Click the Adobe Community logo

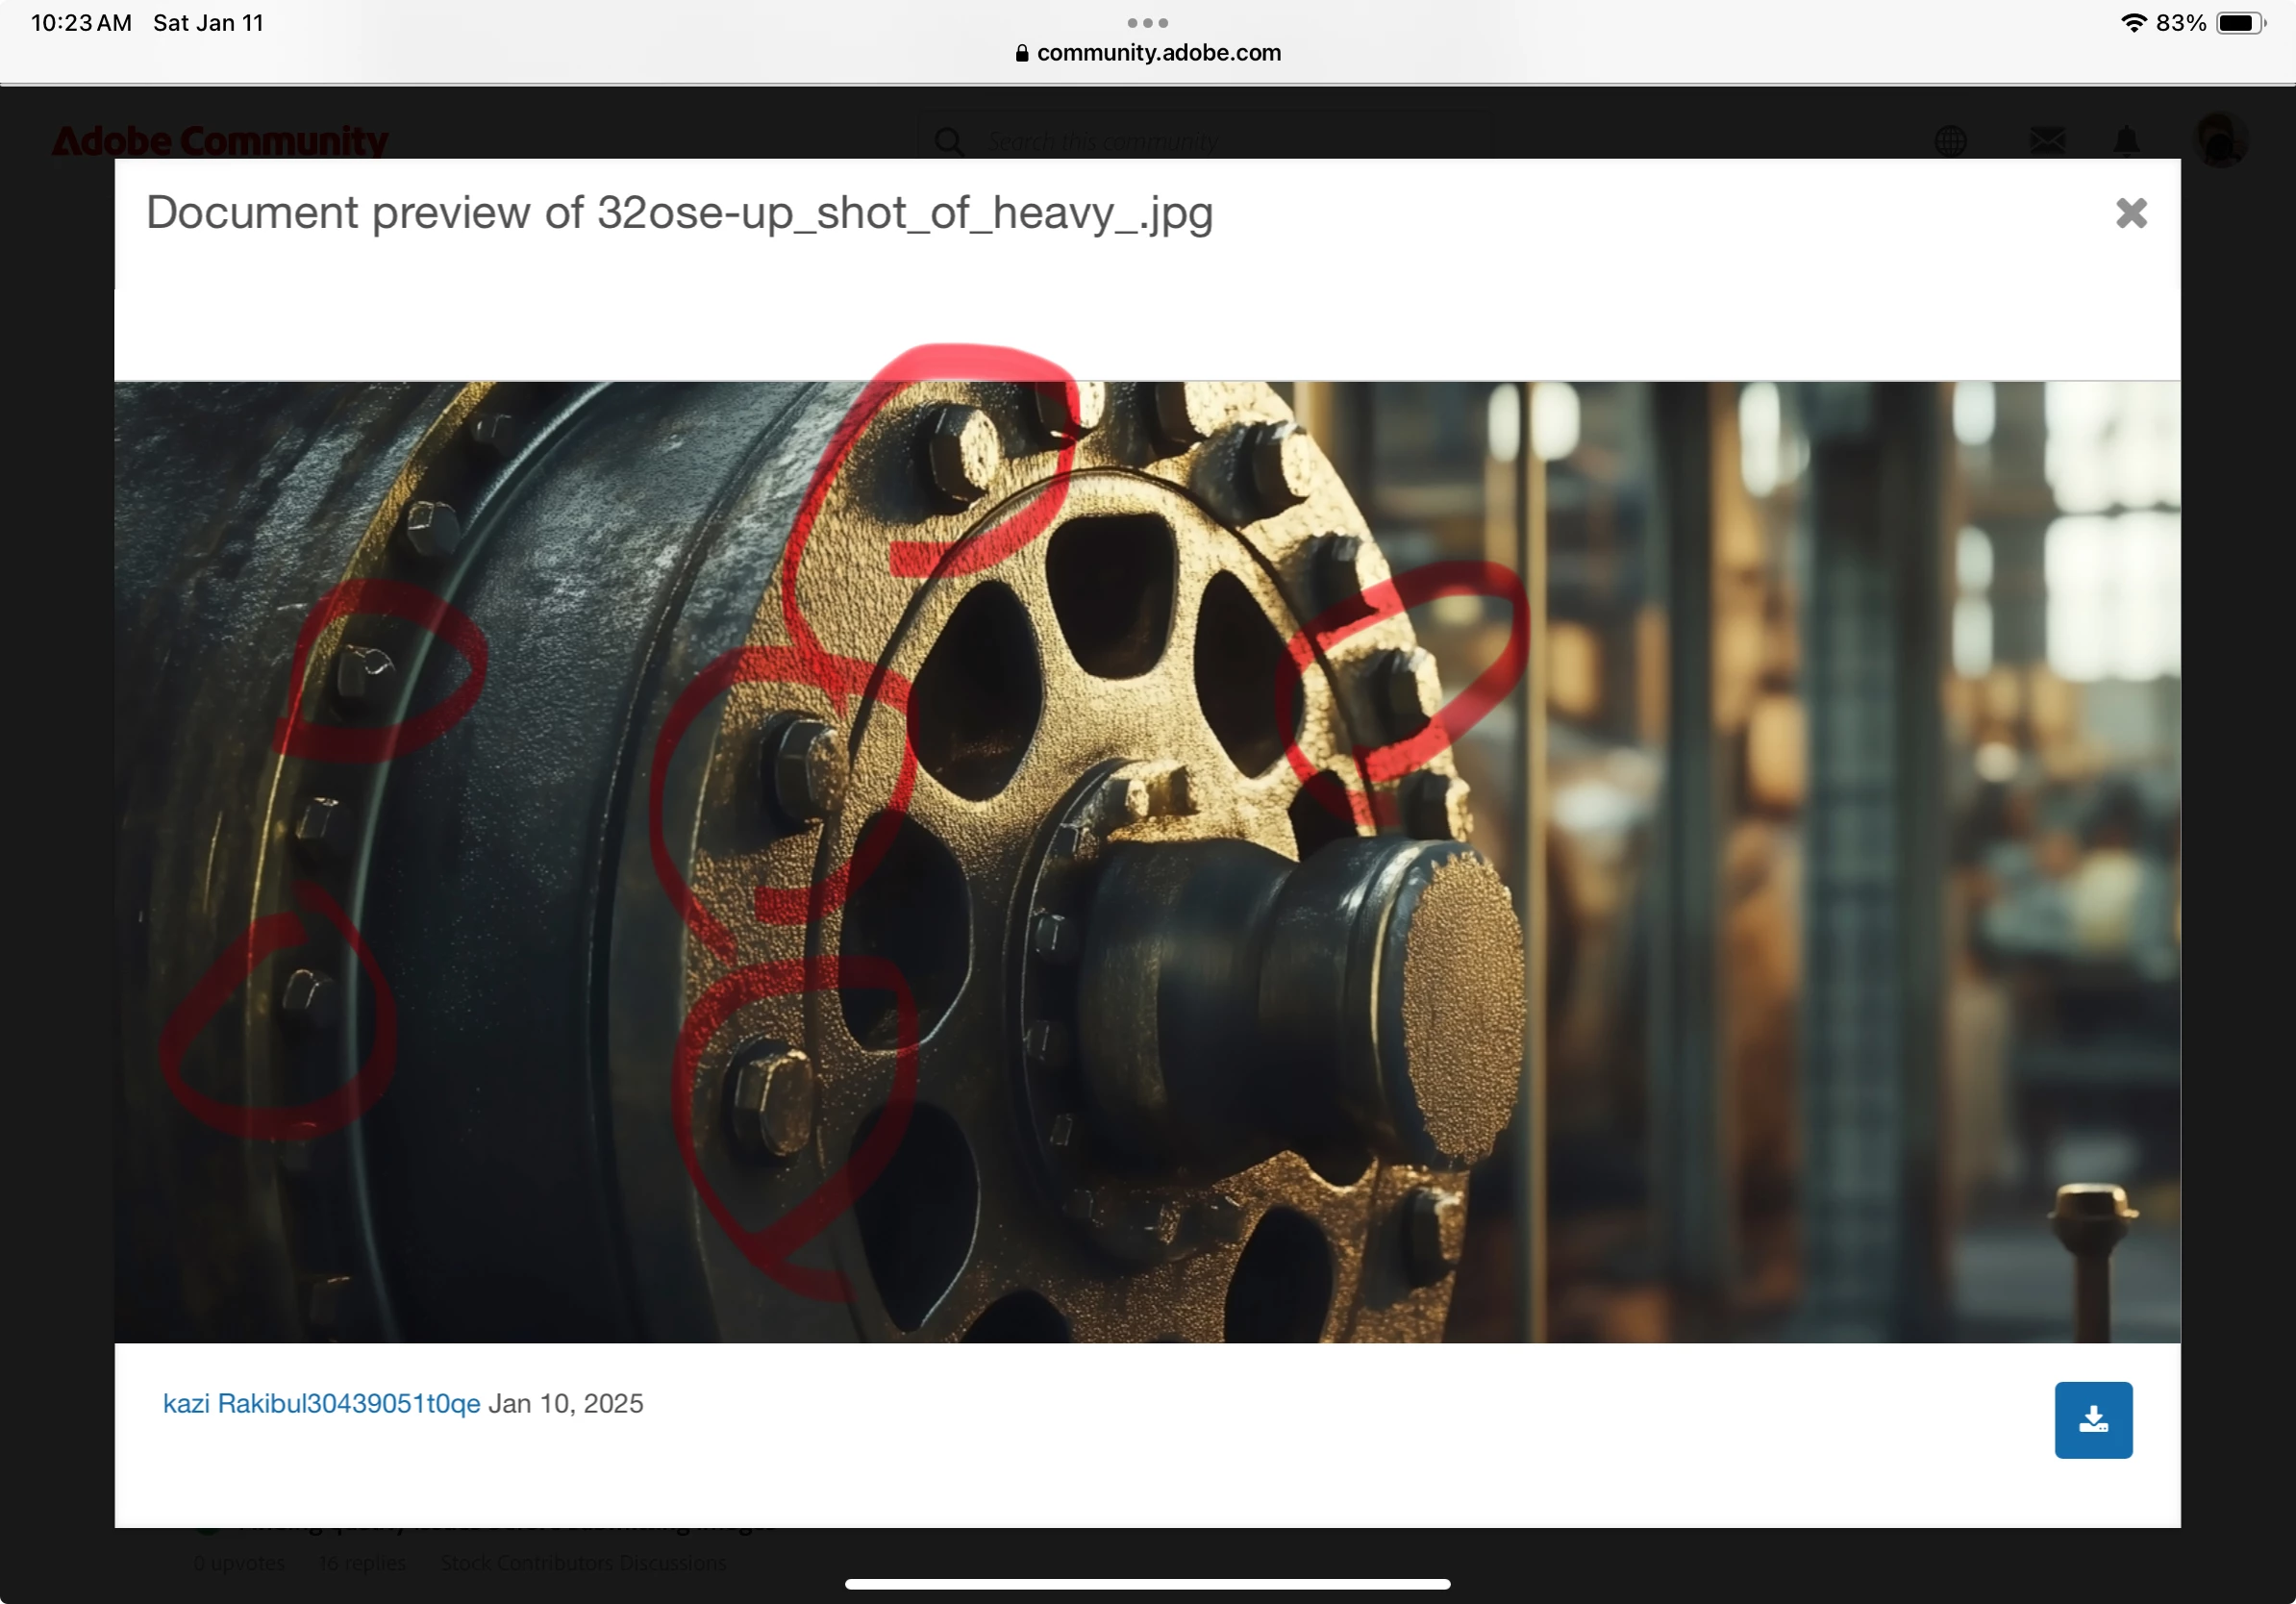[x=219, y=141]
